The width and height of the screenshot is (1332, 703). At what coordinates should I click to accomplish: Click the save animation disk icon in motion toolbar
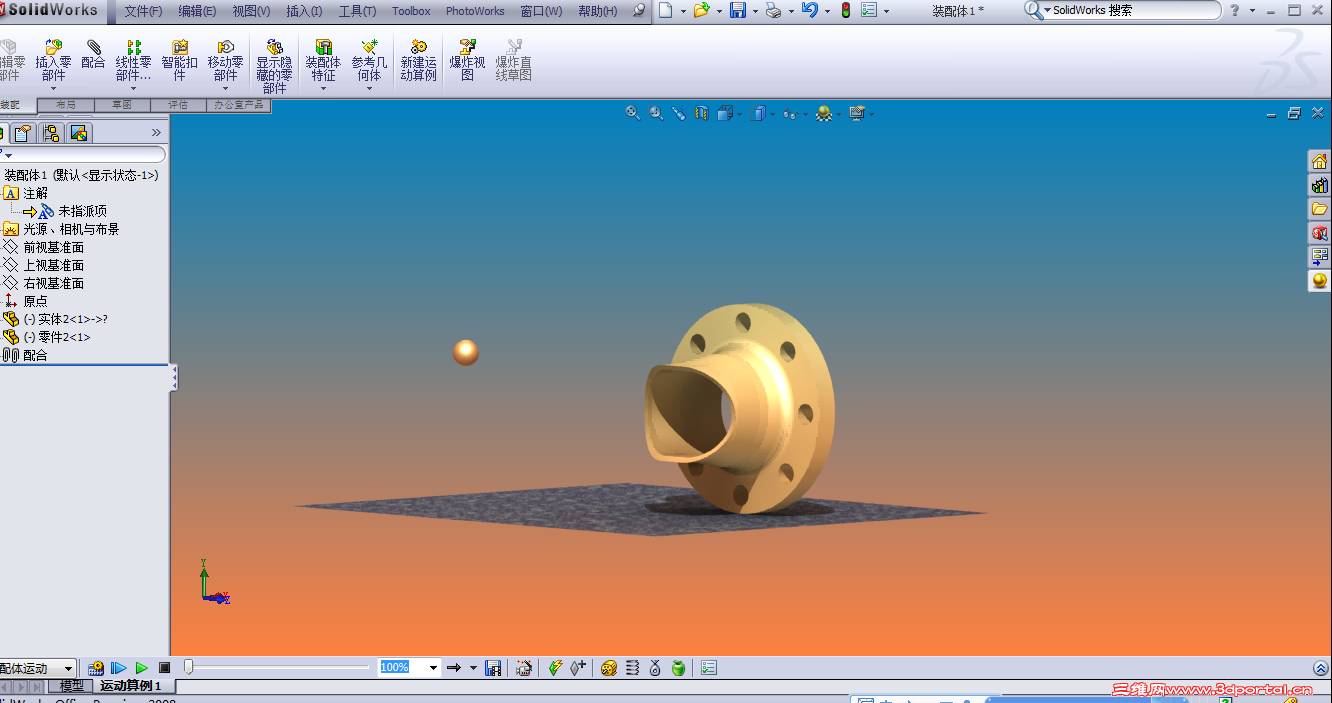coord(493,667)
